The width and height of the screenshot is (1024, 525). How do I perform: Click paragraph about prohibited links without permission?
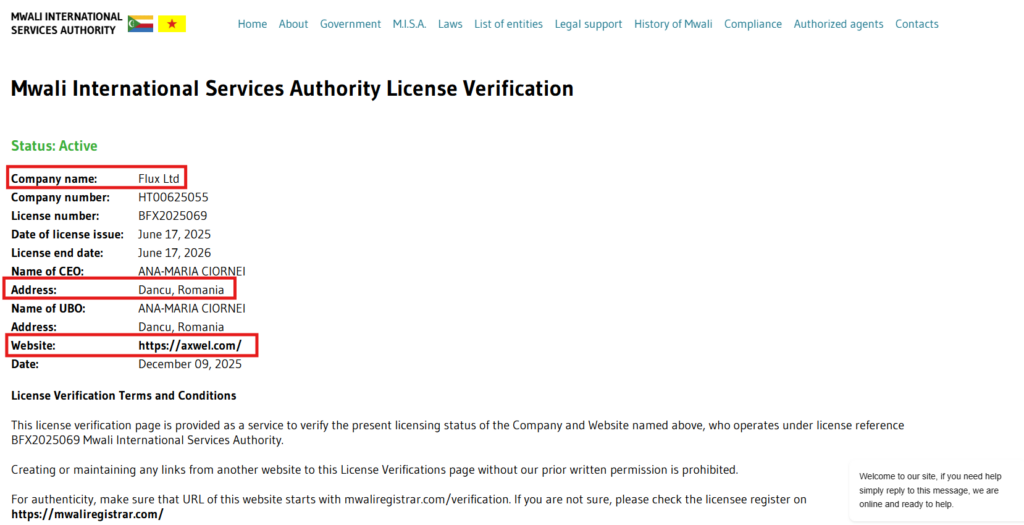tap(375, 469)
